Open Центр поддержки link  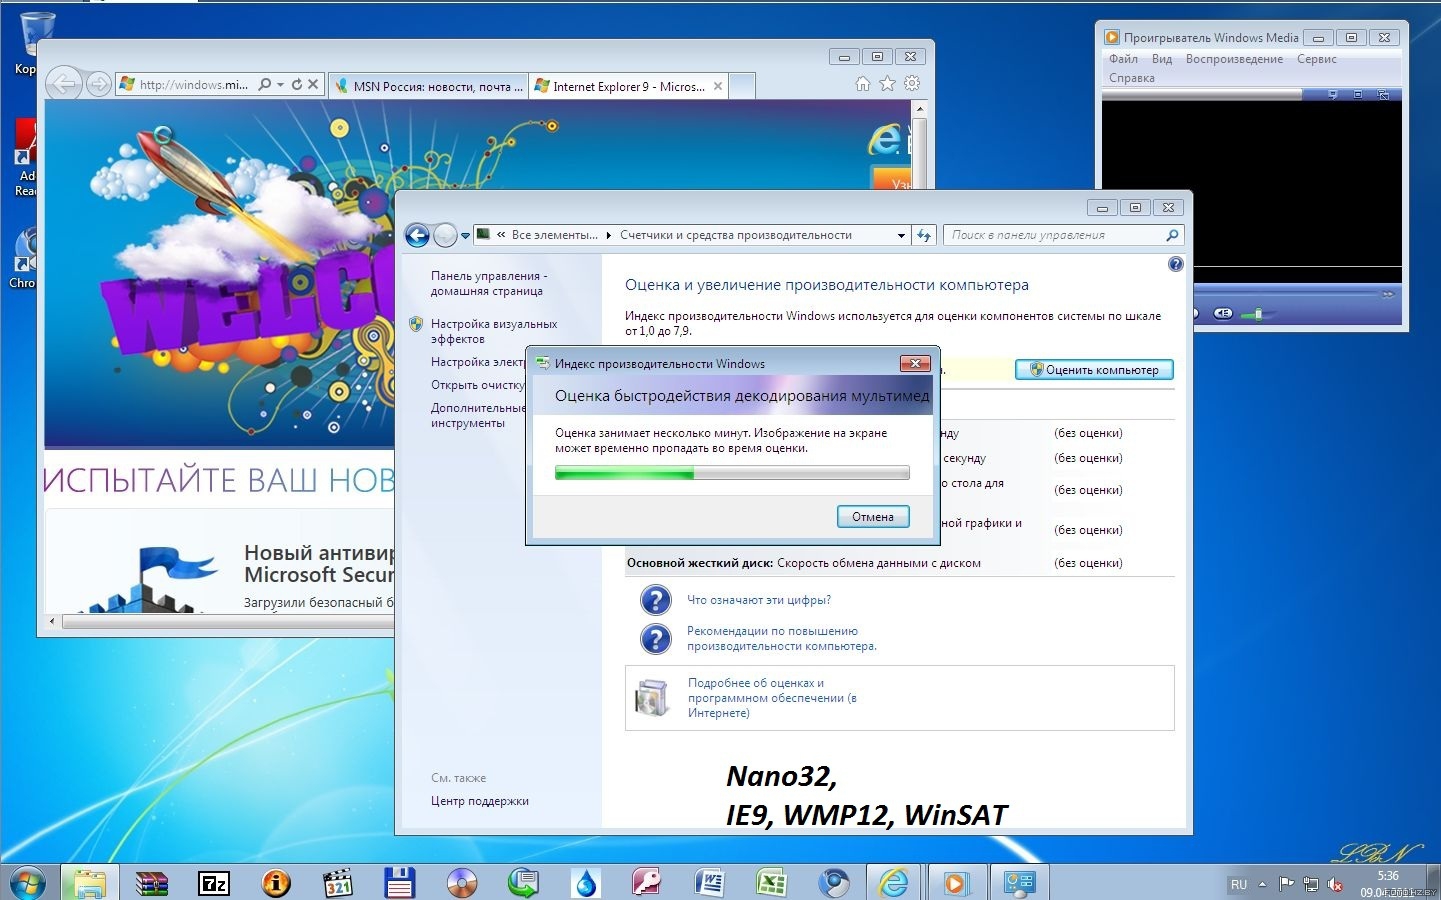(x=480, y=801)
